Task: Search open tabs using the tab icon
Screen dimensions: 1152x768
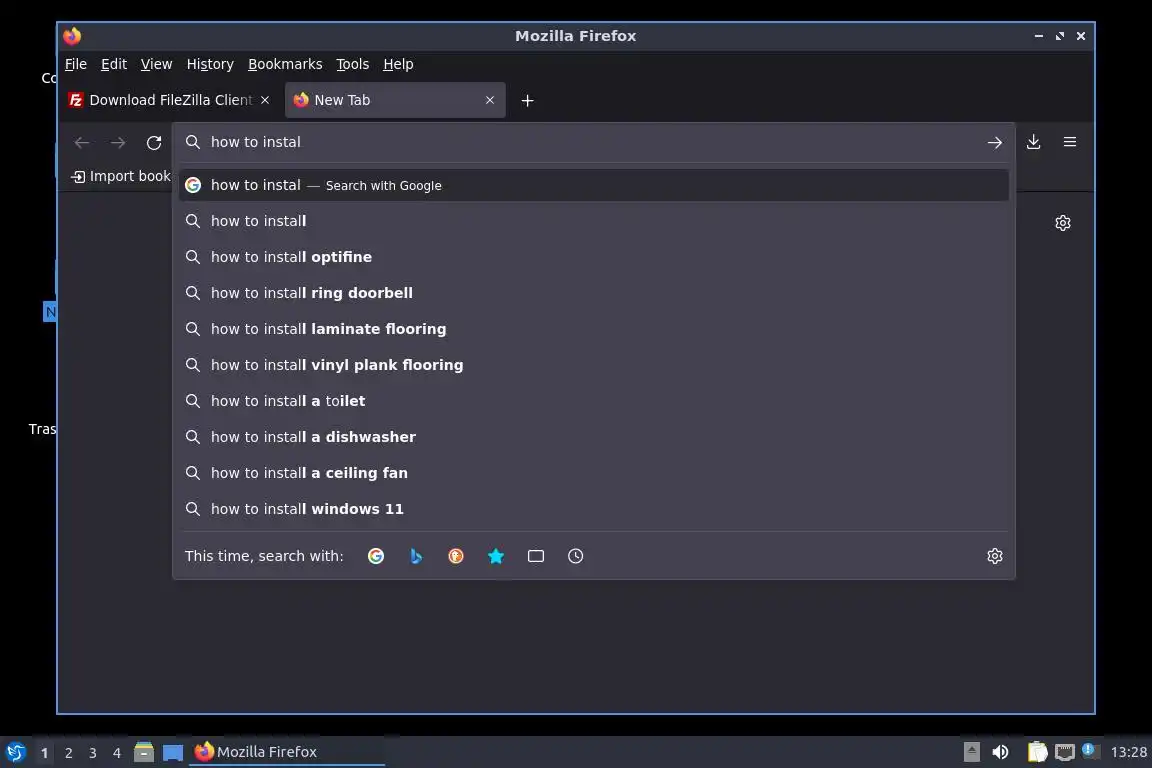Action: (x=536, y=556)
